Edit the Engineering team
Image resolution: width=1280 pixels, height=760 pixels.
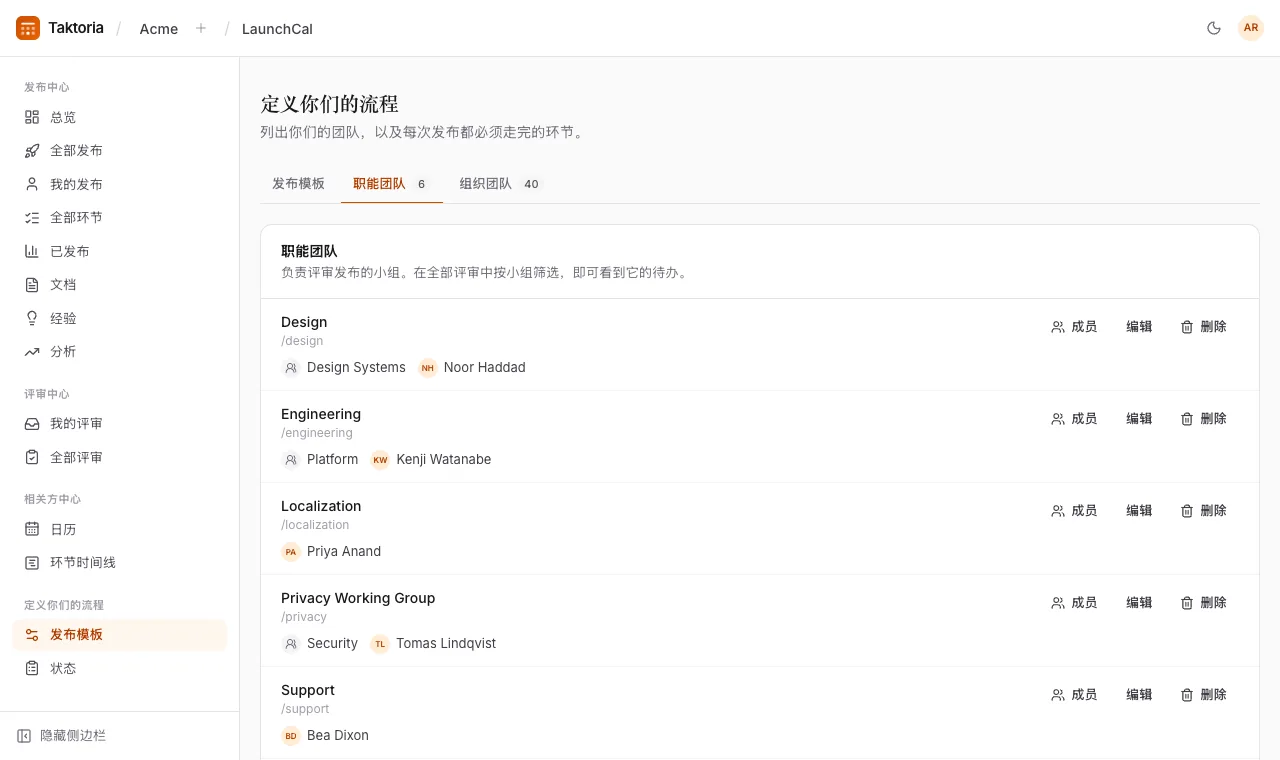tap(1139, 419)
